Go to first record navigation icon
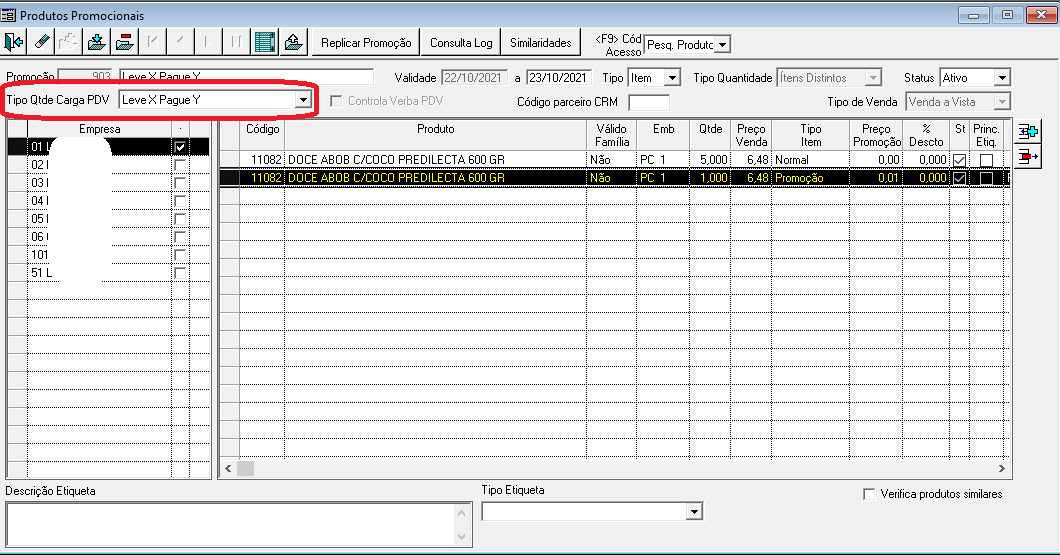1060x555 pixels. pos(152,42)
